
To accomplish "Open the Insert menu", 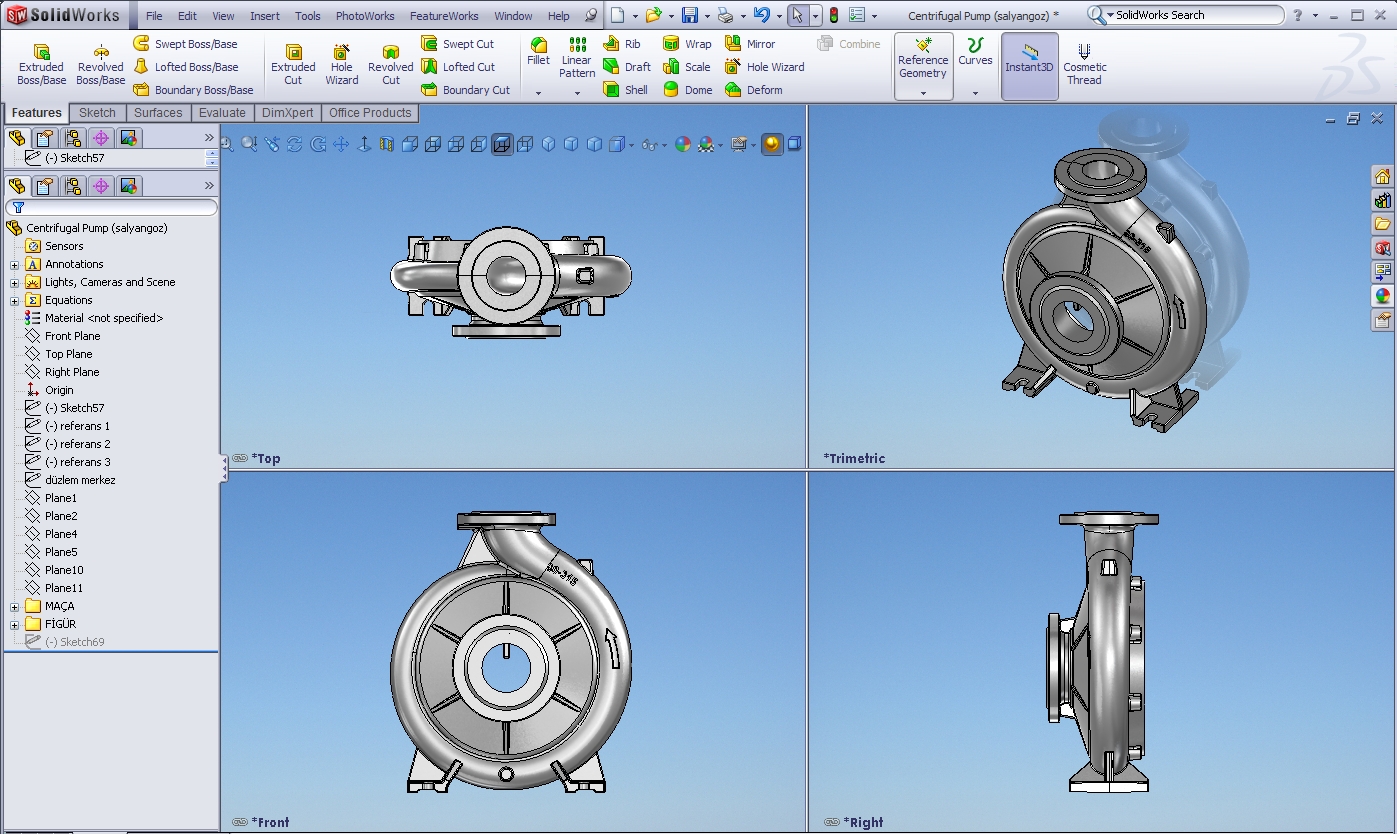I will [x=265, y=16].
